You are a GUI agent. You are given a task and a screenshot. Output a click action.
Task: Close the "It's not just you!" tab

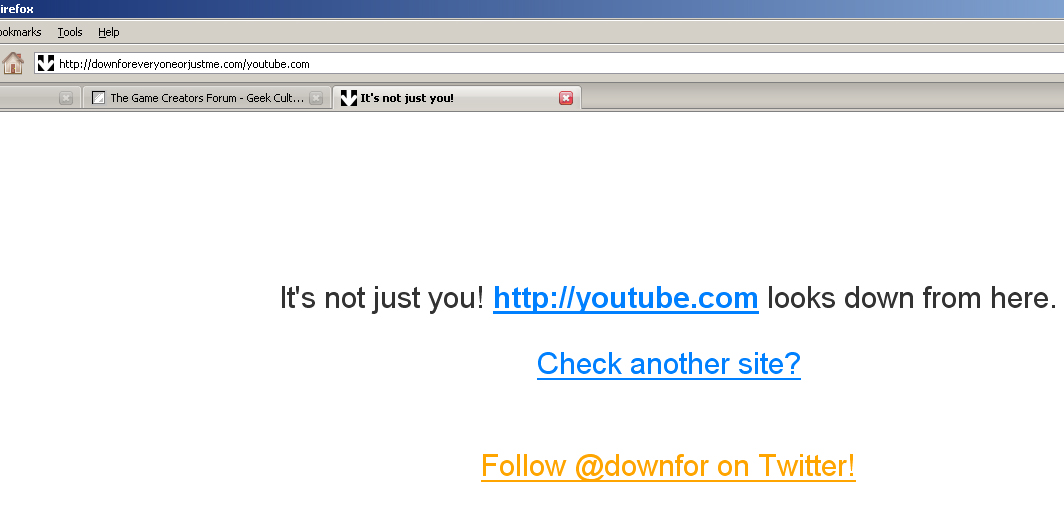(566, 98)
